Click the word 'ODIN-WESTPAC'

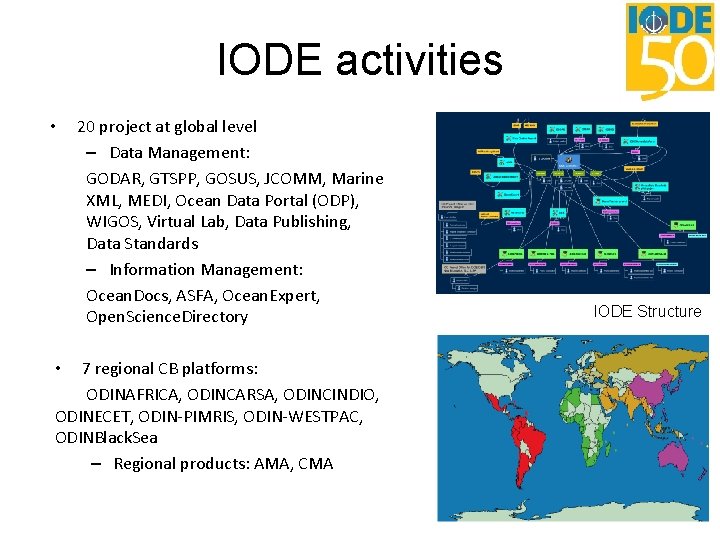coord(302,417)
